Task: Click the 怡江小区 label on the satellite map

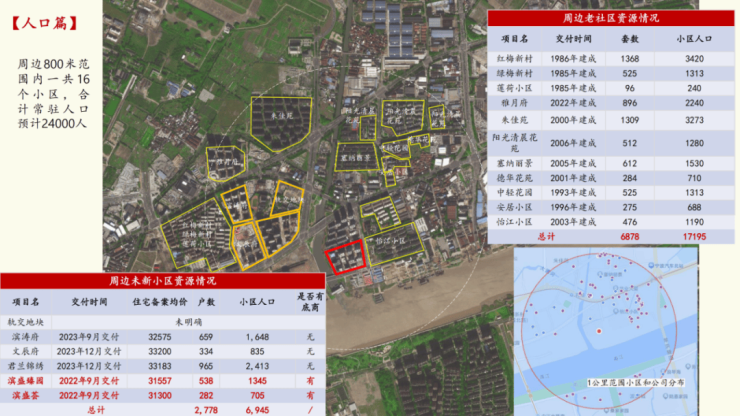Action: pos(391,241)
